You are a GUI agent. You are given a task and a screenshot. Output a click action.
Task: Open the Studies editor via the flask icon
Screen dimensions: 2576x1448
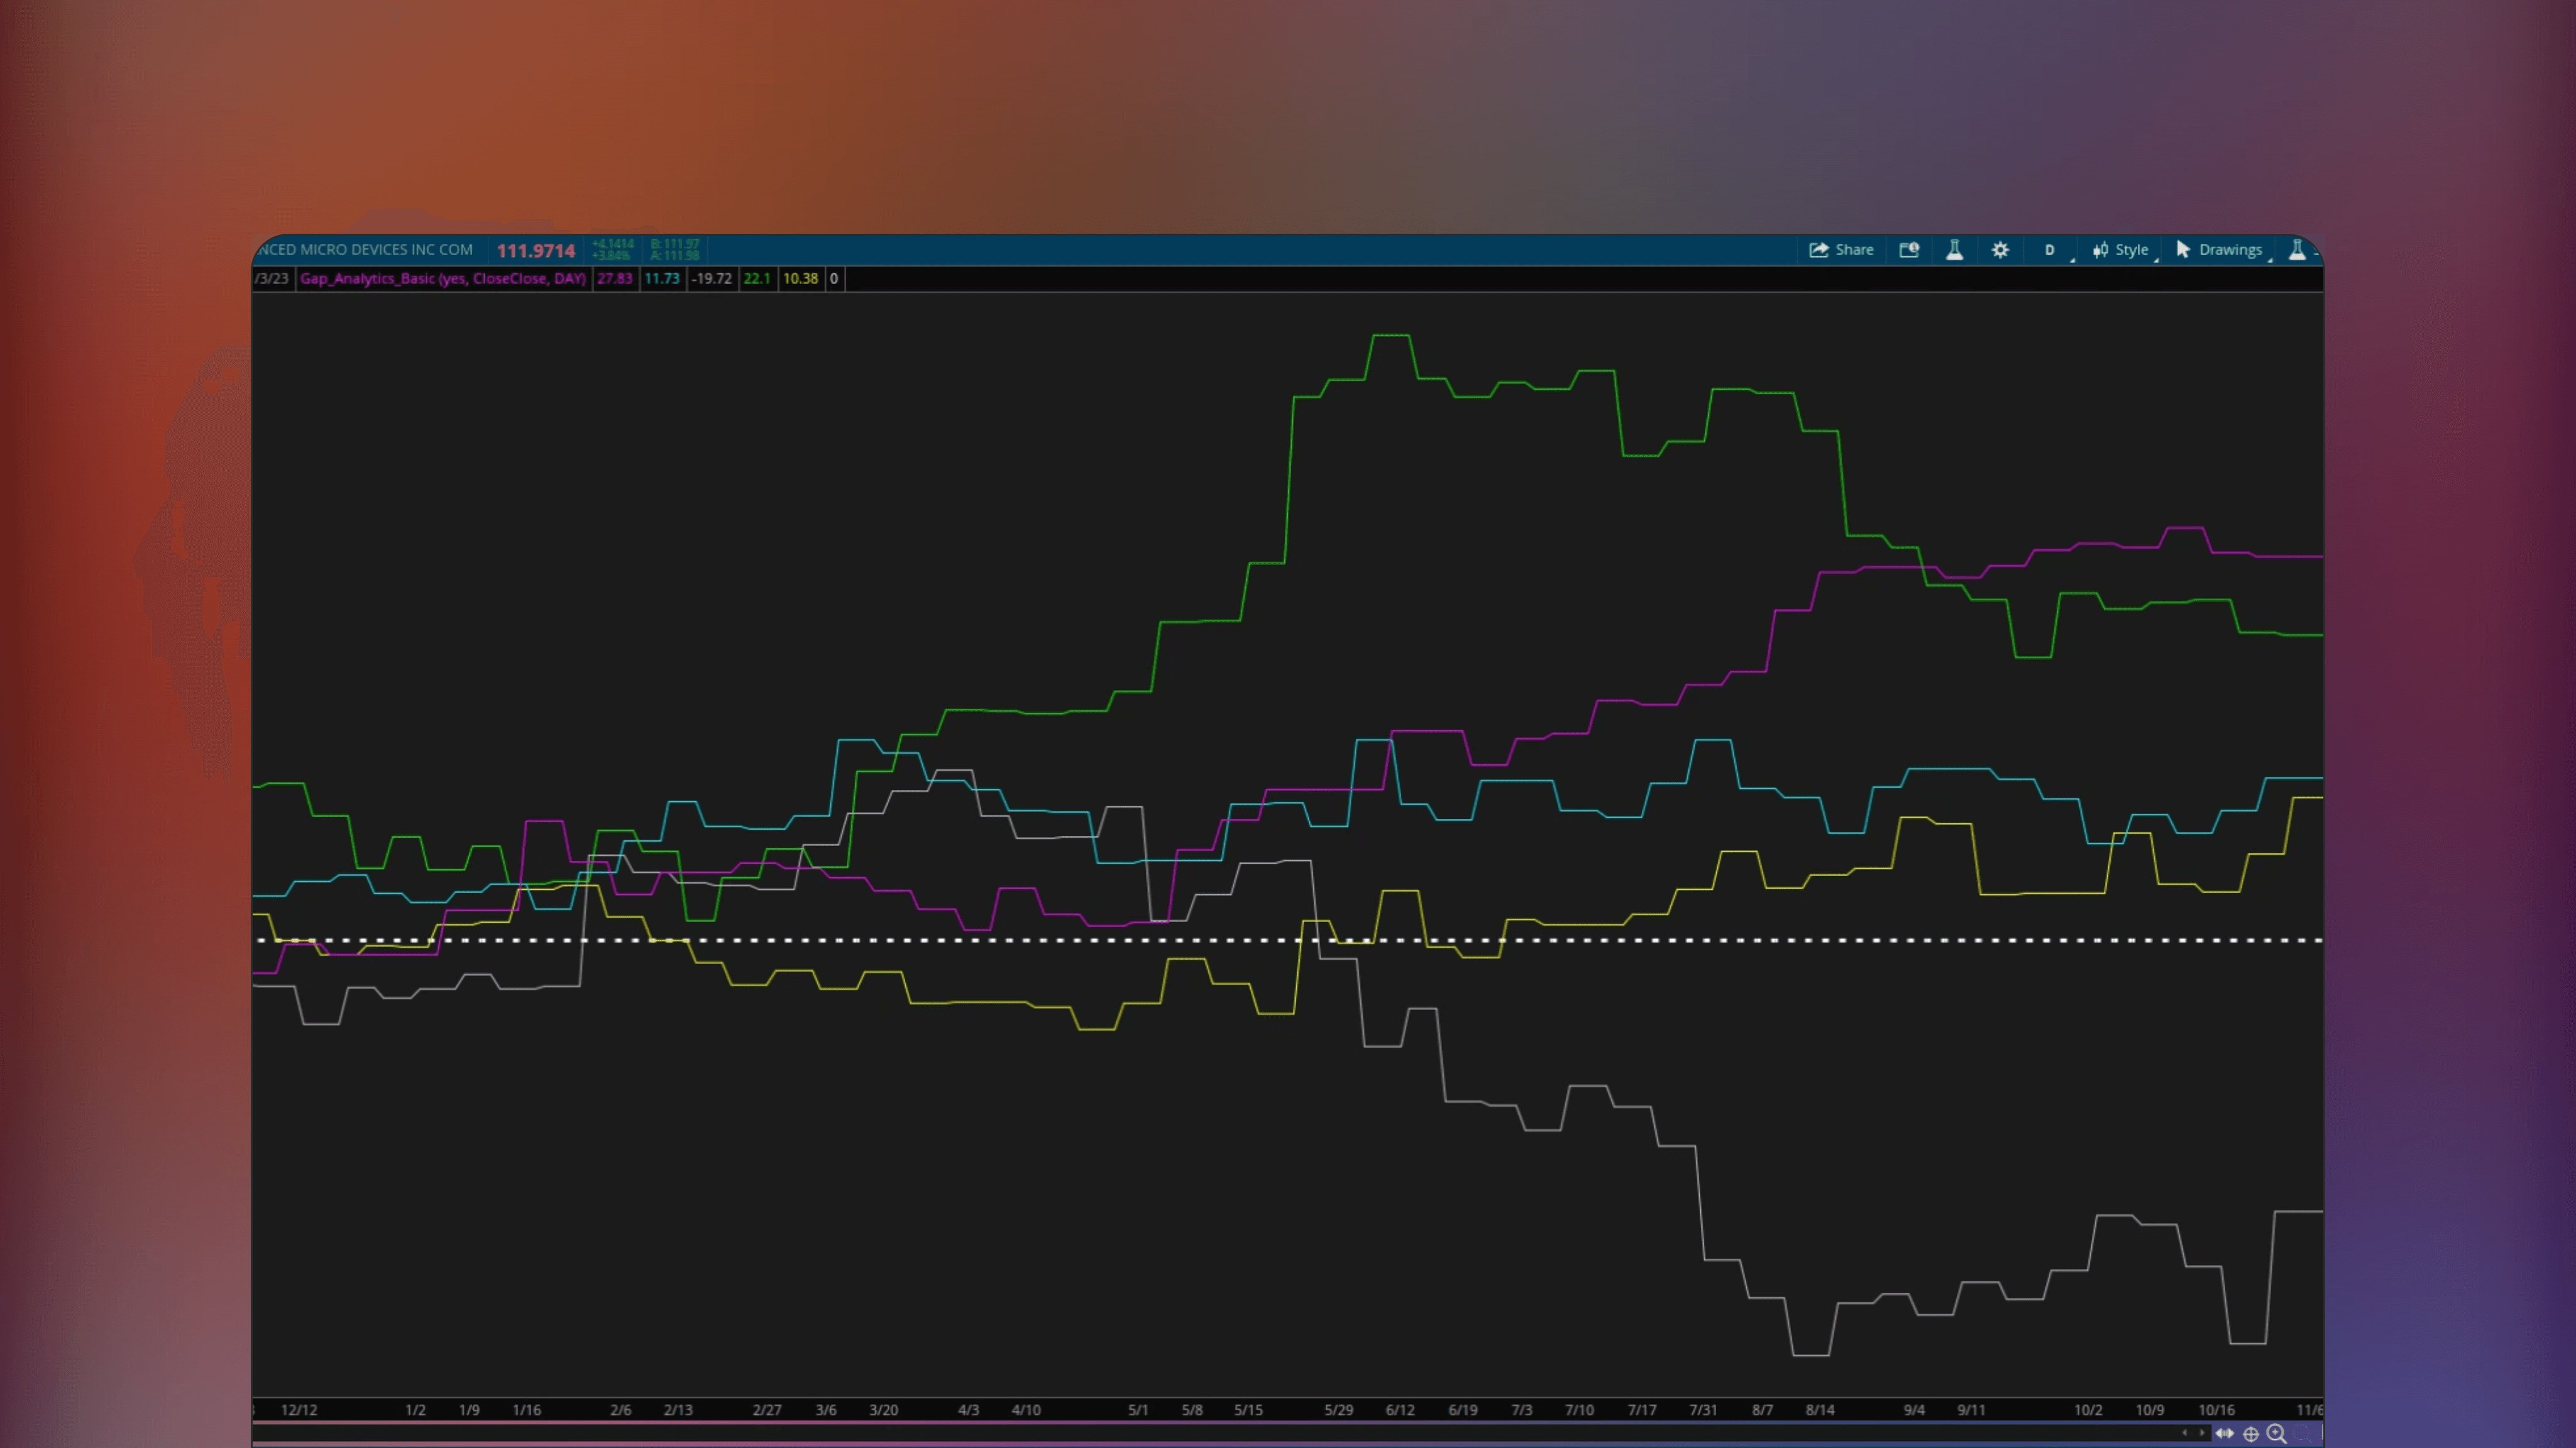1955,249
